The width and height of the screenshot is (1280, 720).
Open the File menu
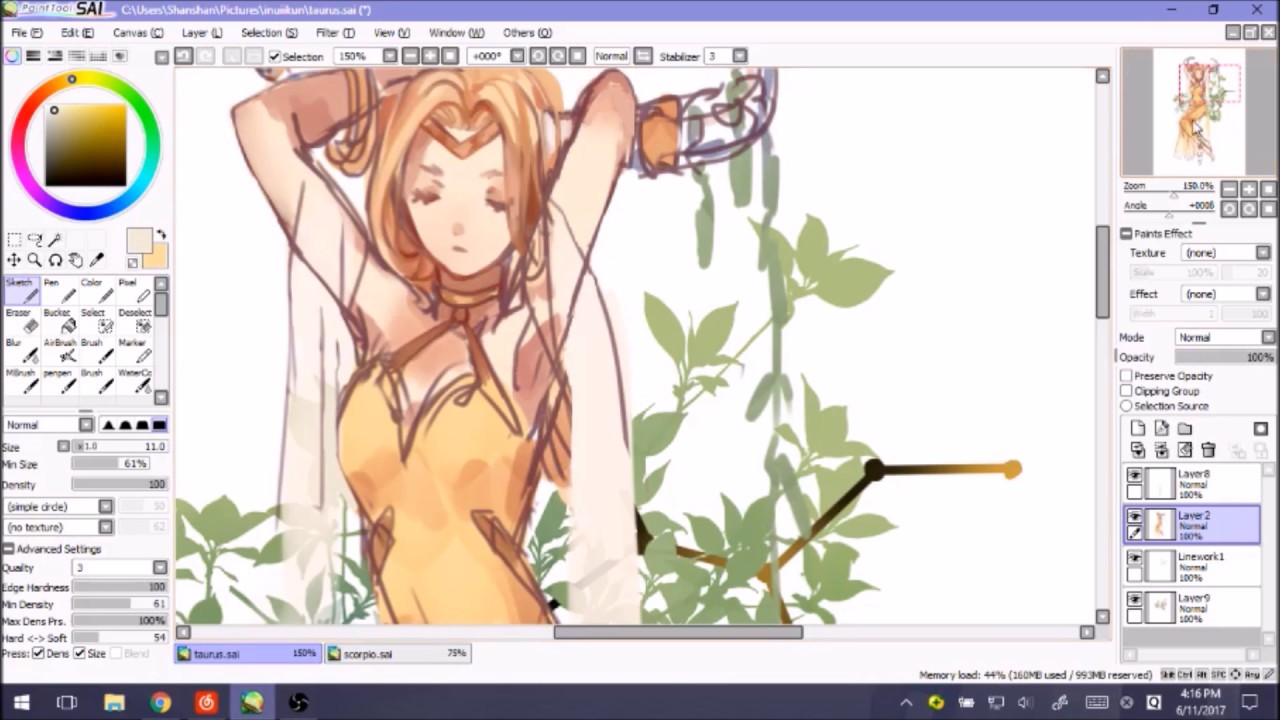(26, 32)
